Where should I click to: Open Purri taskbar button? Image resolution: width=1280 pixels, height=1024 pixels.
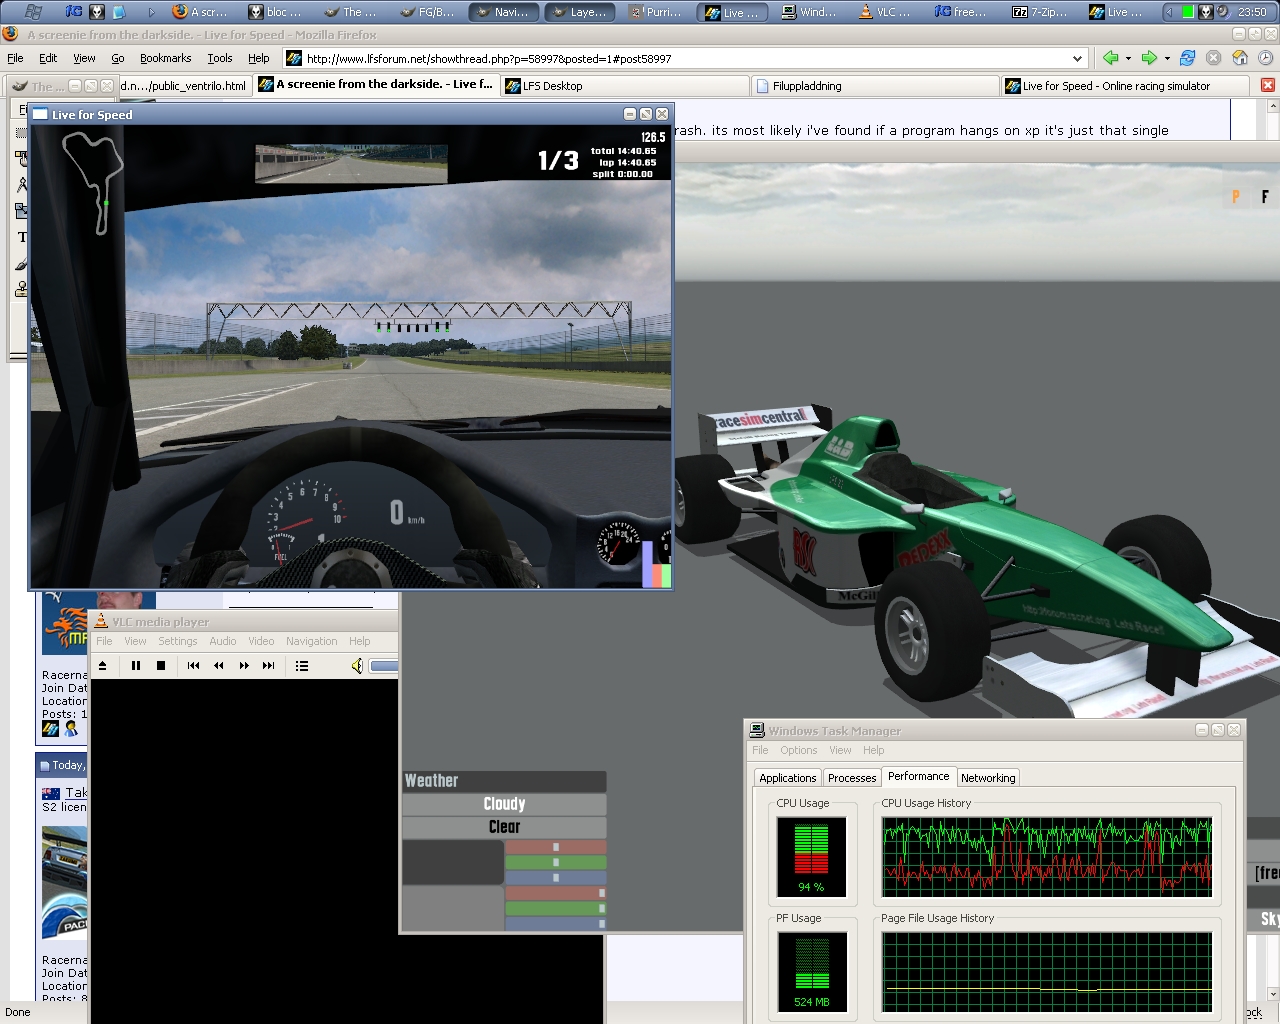coord(657,12)
